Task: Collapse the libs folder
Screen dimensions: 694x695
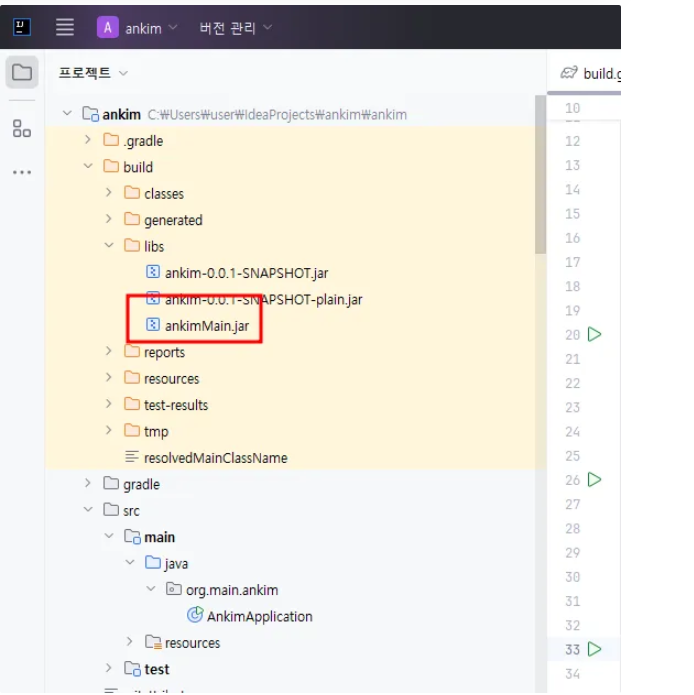Action: point(109,245)
